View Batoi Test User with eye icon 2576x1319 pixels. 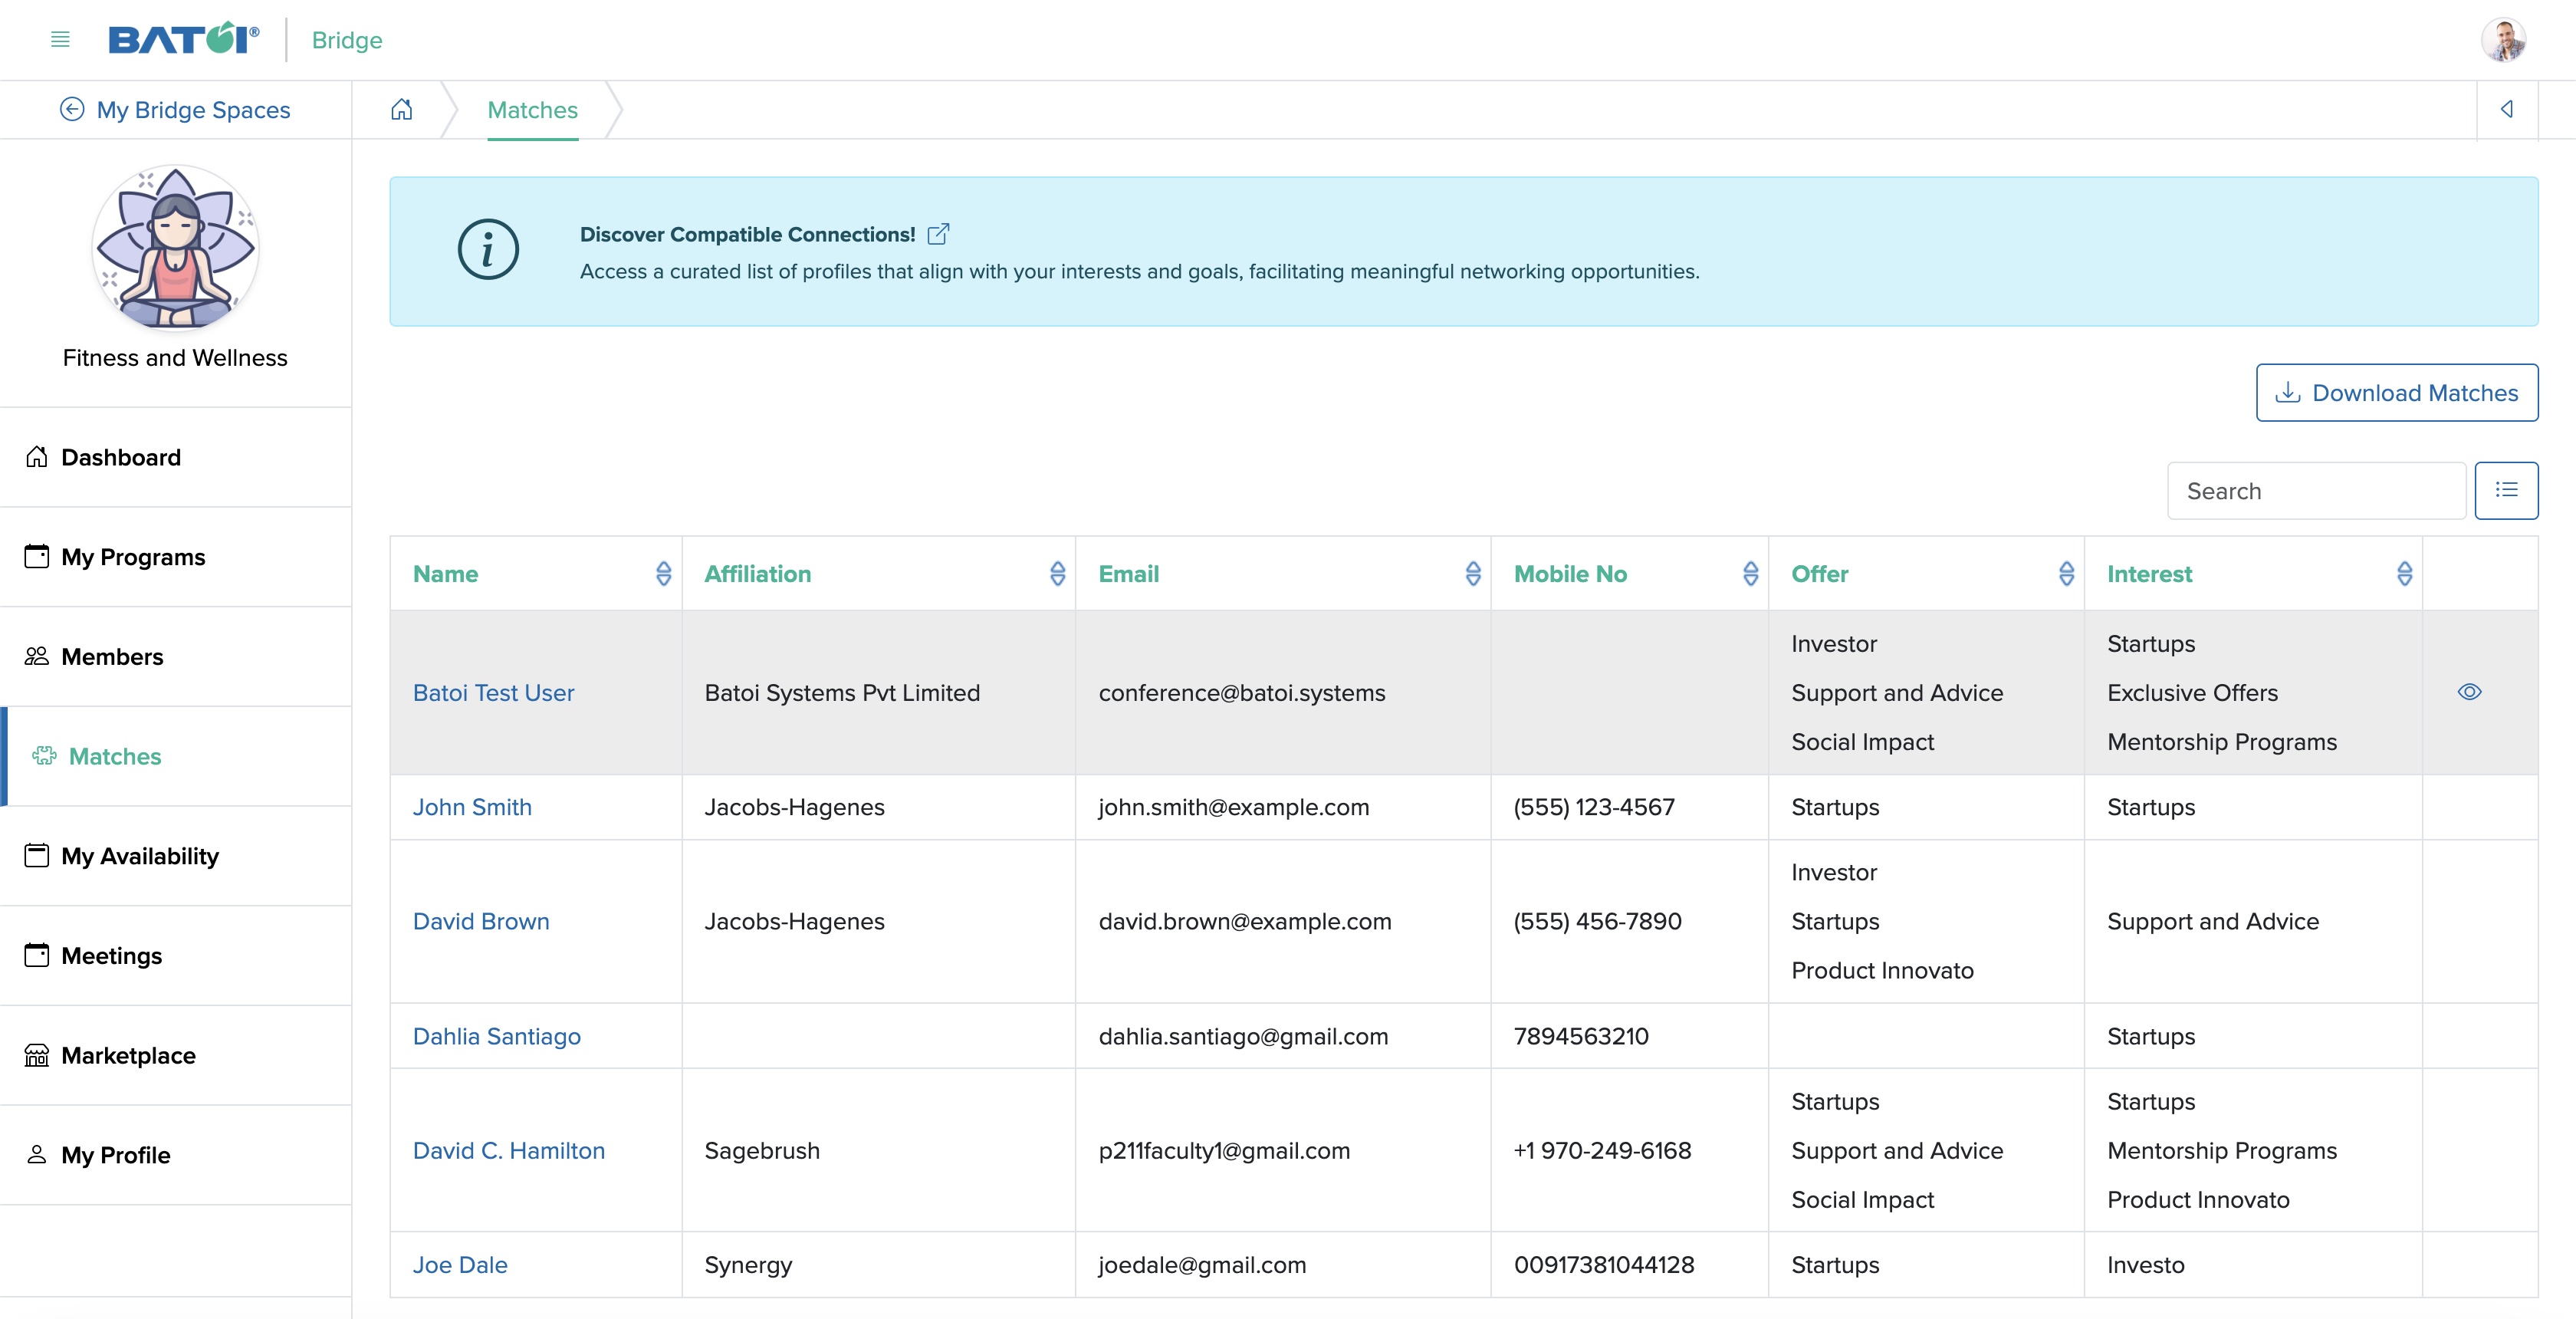pyautogui.click(x=2469, y=692)
